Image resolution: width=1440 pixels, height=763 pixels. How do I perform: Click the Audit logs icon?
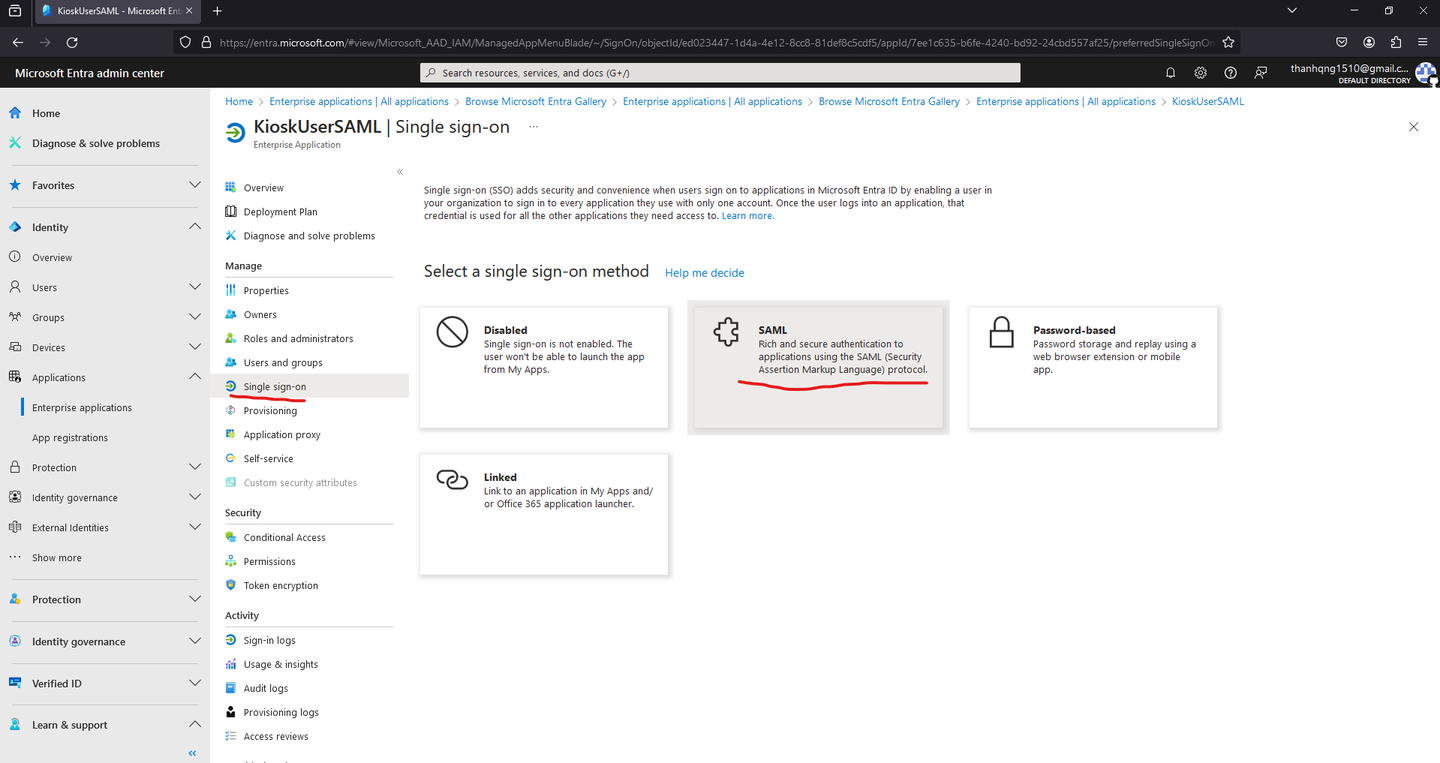[231, 688]
